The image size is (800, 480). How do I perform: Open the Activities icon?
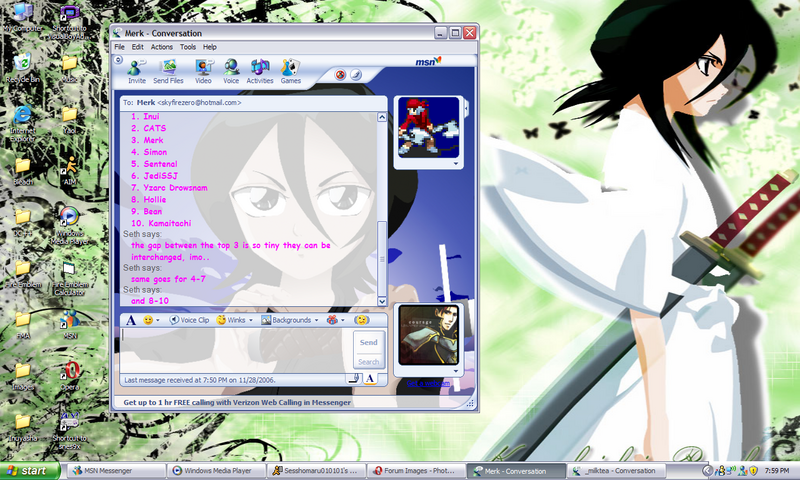(x=260, y=71)
